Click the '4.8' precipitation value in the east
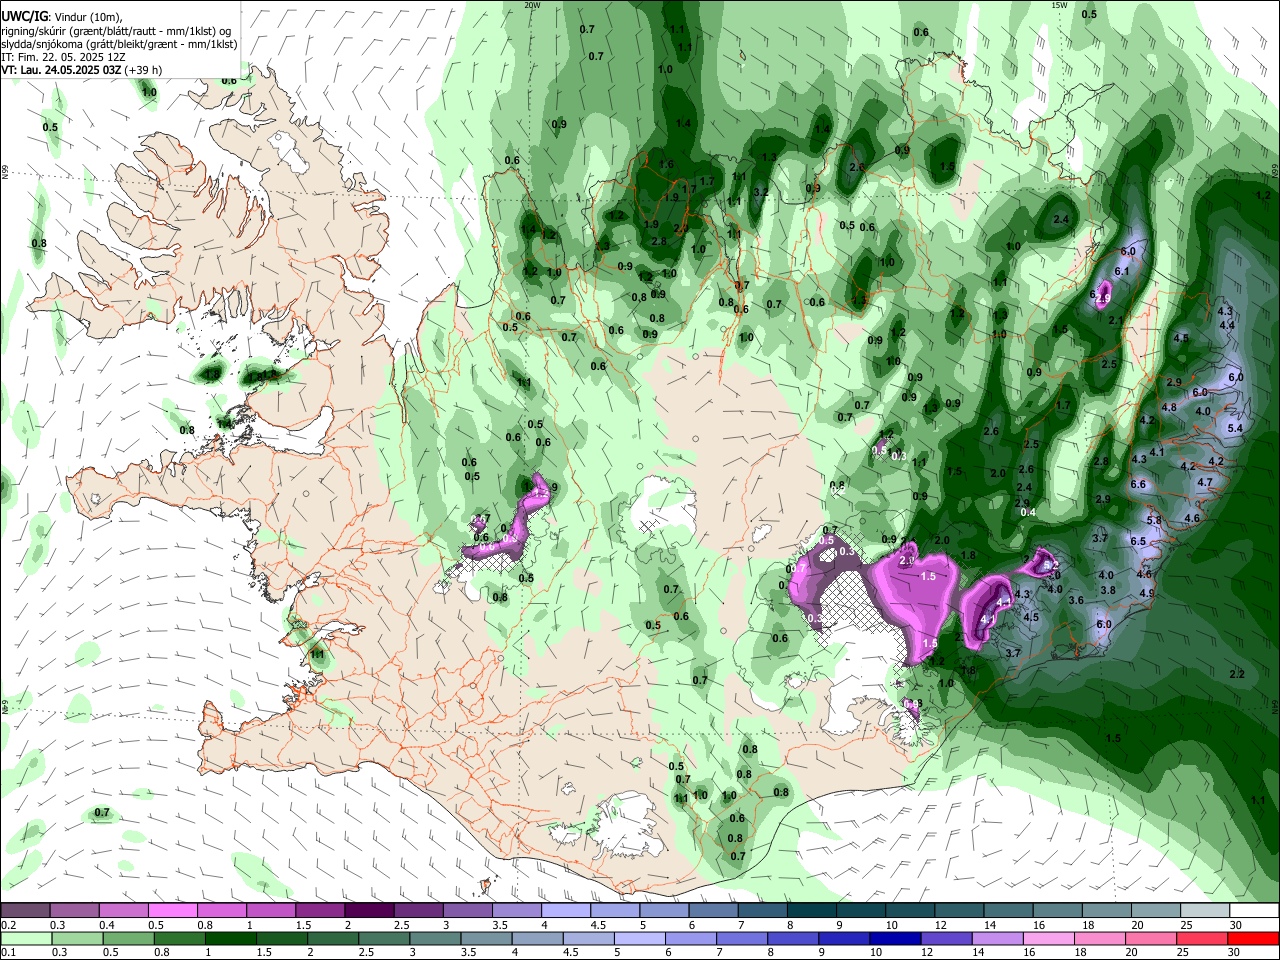 1169,407
